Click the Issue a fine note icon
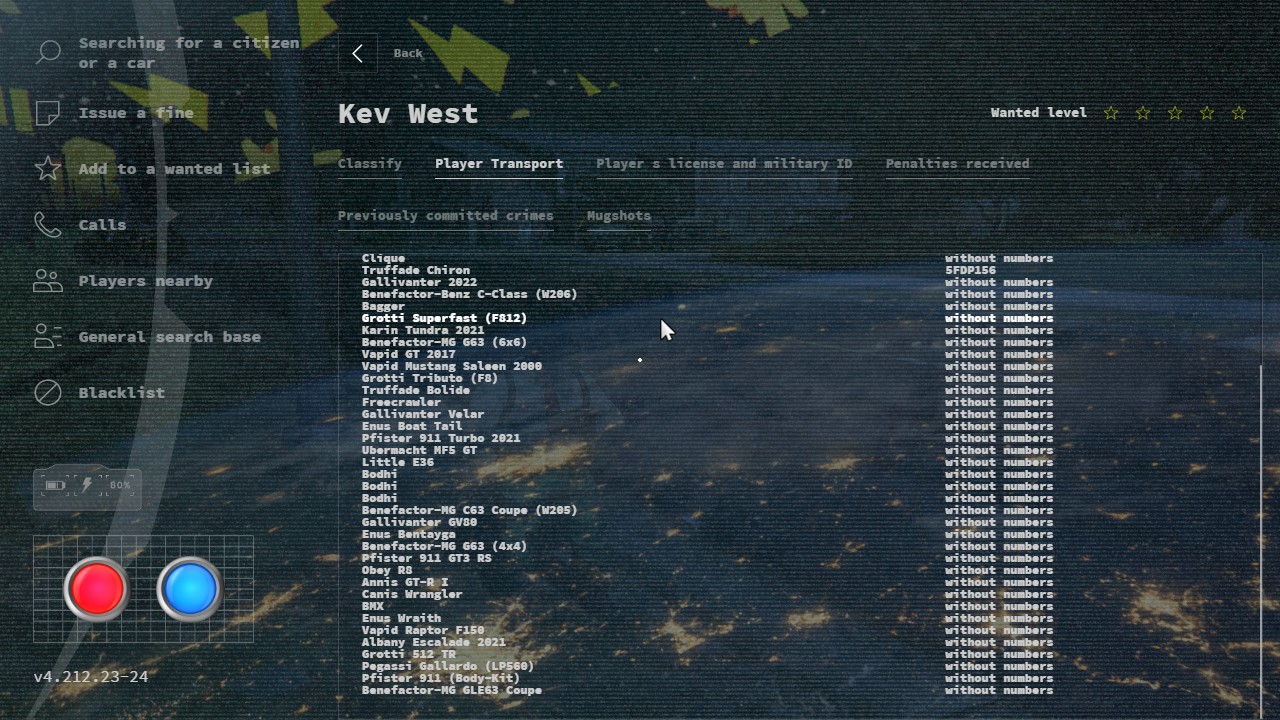The height and width of the screenshot is (720, 1280). tap(48, 113)
